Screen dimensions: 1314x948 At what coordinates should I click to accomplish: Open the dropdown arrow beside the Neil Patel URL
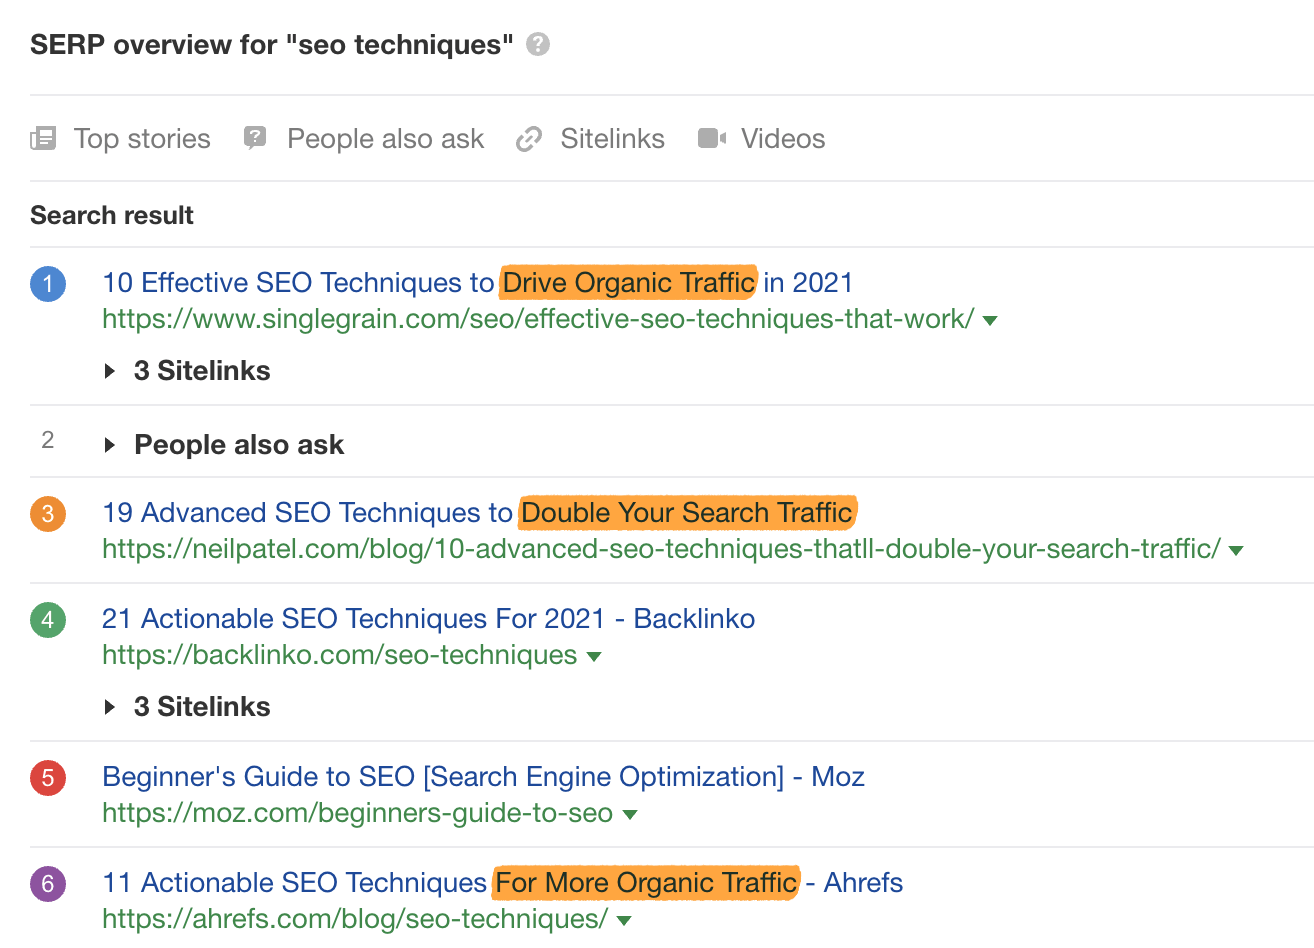coord(1234,549)
